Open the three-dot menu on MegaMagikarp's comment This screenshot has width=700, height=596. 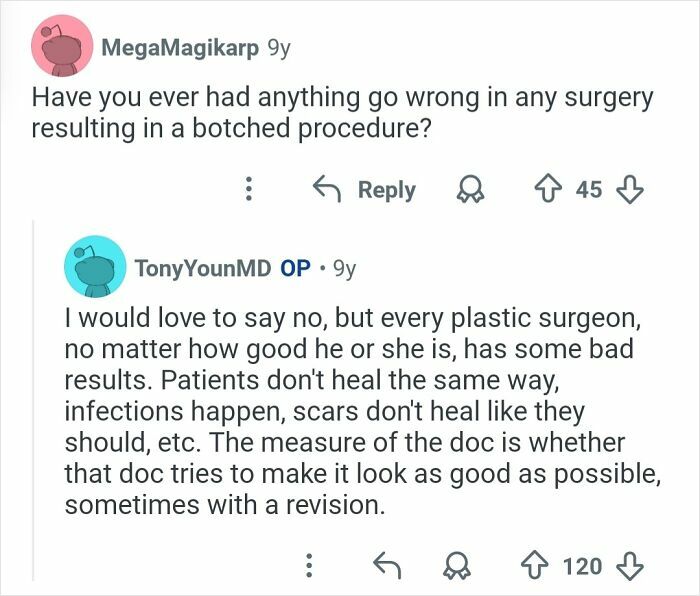pyautogui.click(x=250, y=190)
